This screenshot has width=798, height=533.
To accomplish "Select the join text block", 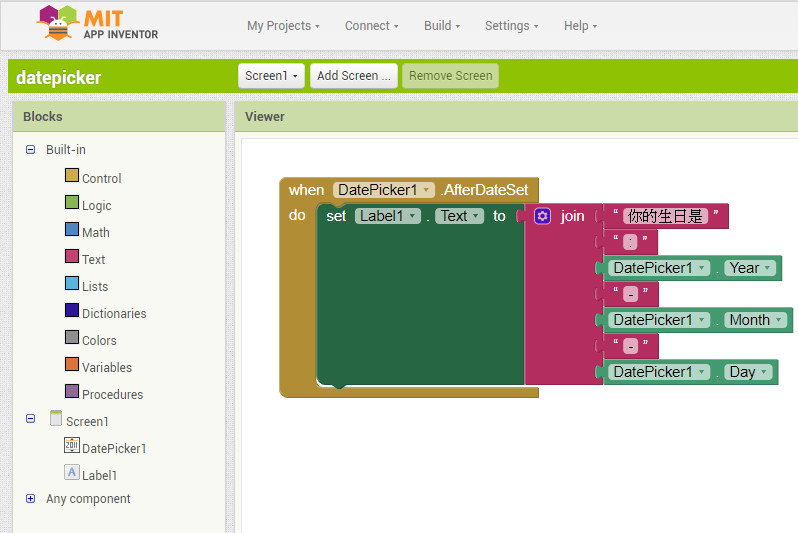I will tap(572, 216).
